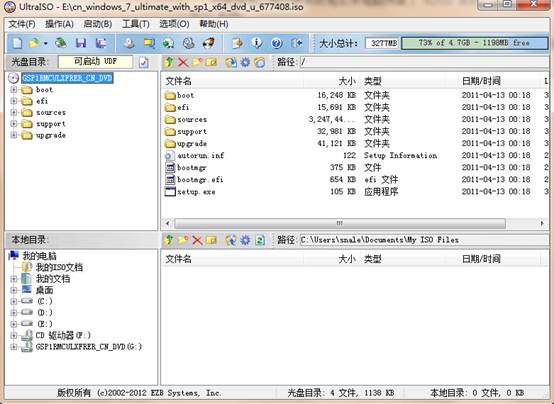Open the 启动(B) menu
This screenshot has height=404, width=554.
(x=98, y=24)
